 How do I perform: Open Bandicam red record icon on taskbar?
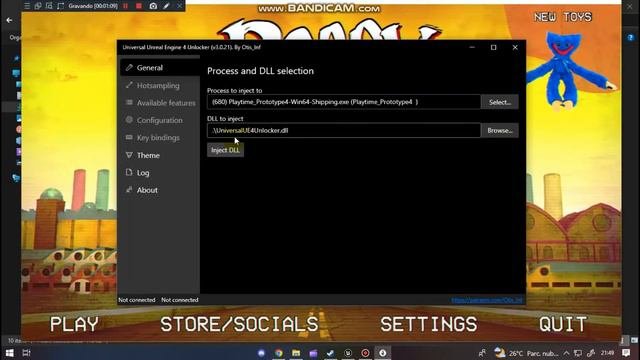(365, 353)
